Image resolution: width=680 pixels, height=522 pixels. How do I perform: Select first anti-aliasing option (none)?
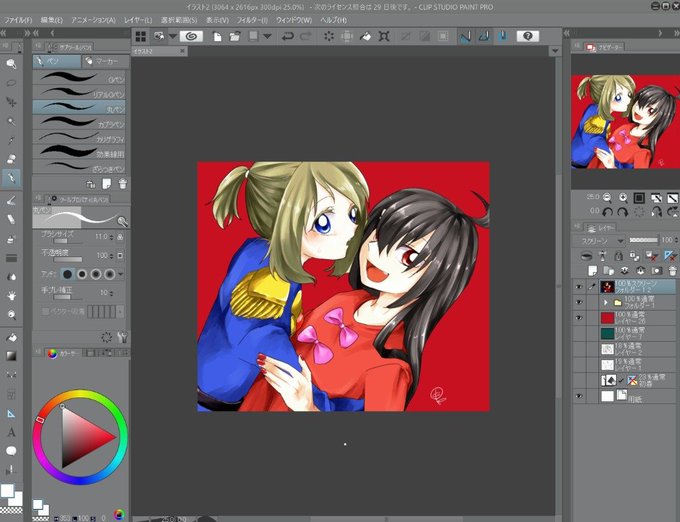click(67, 274)
